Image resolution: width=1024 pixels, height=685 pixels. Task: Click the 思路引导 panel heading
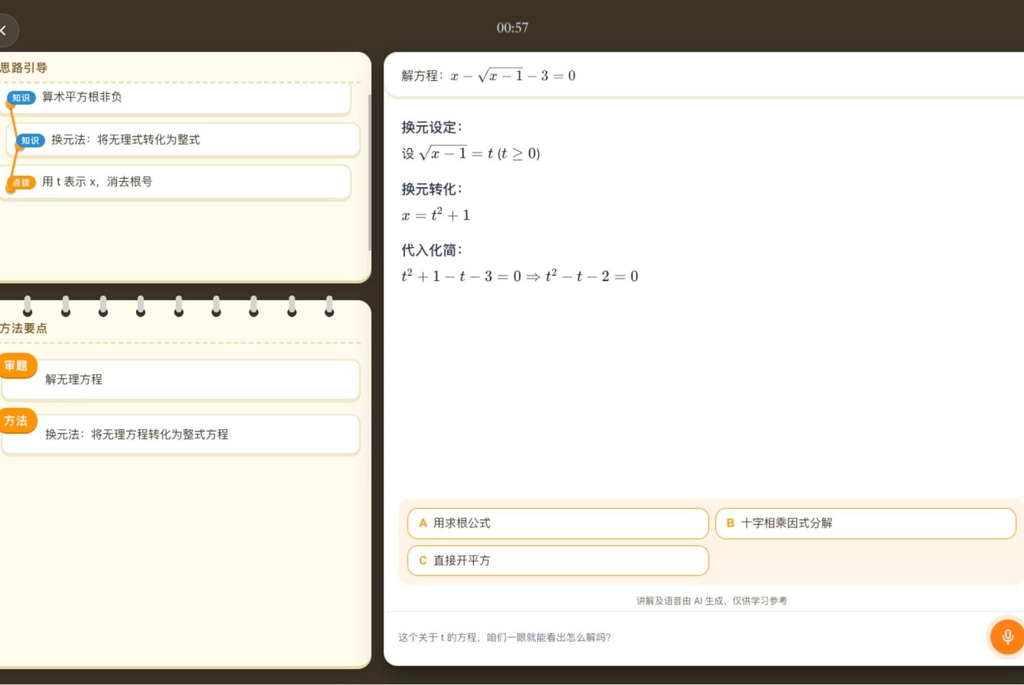tap(24, 67)
